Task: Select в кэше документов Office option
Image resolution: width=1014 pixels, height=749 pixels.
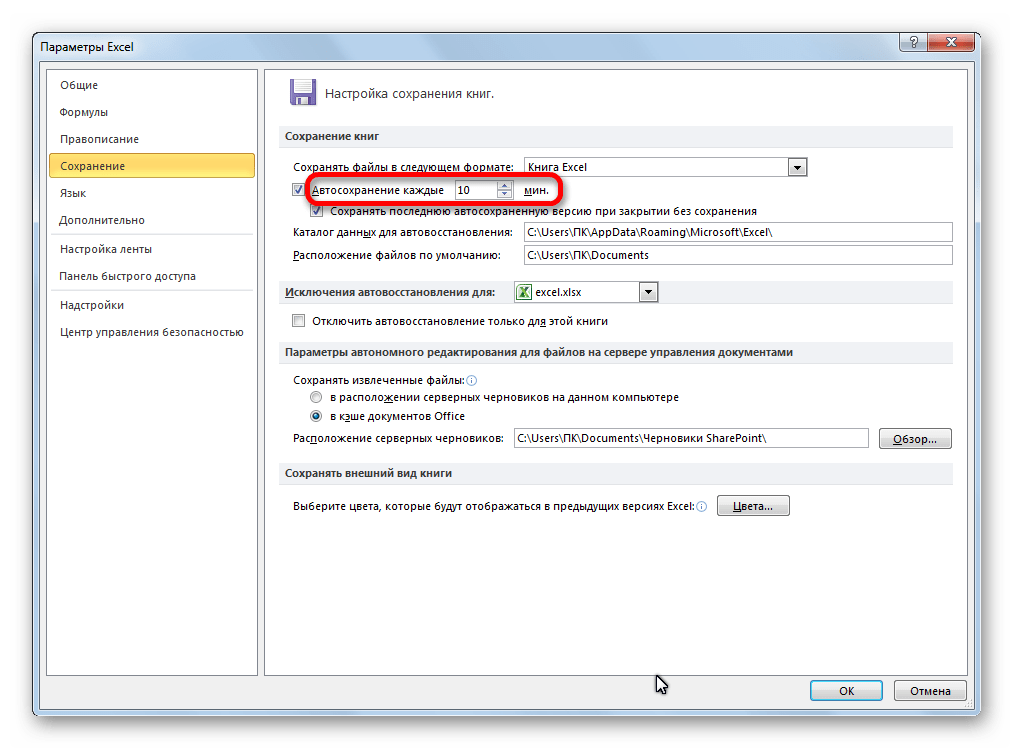Action: pyautogui.click(x=316, y=416)
